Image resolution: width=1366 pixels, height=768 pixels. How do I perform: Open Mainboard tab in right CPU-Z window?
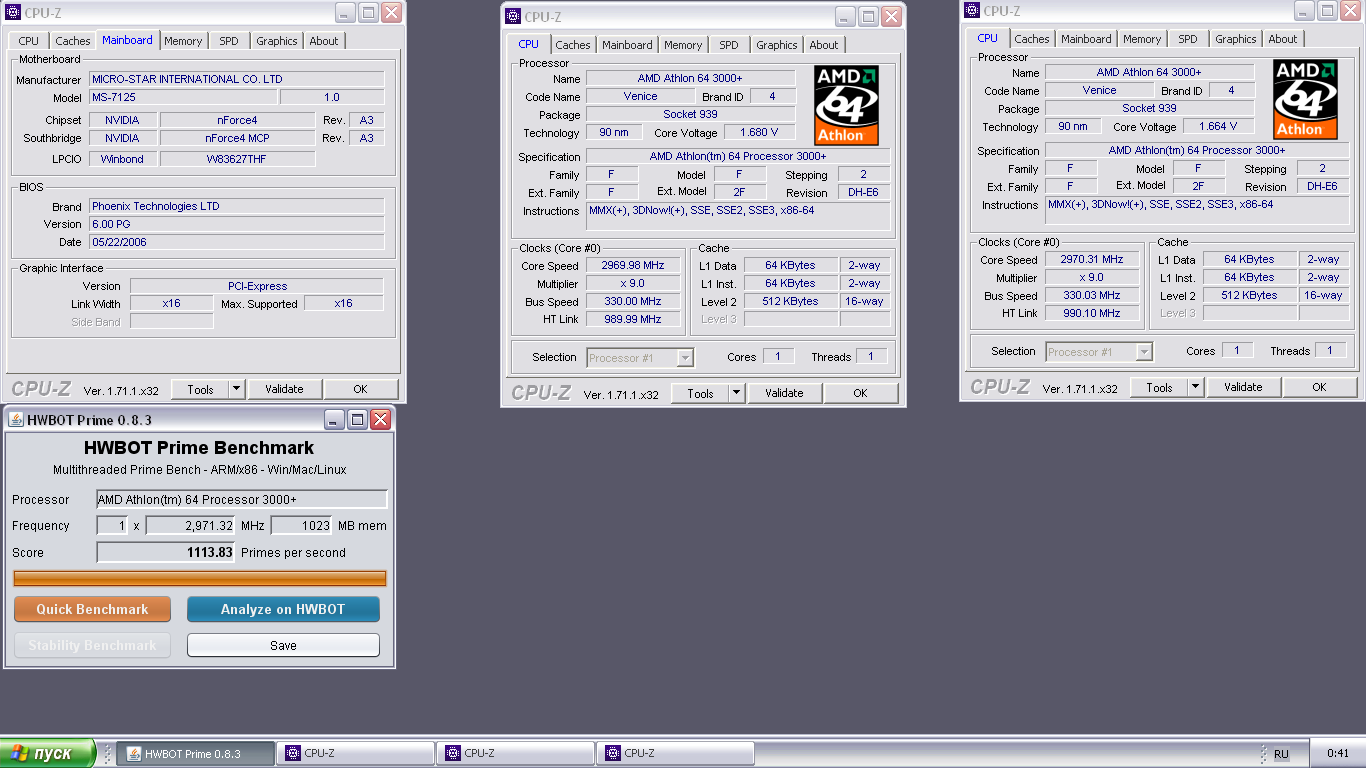click(x=1087, y=39)
